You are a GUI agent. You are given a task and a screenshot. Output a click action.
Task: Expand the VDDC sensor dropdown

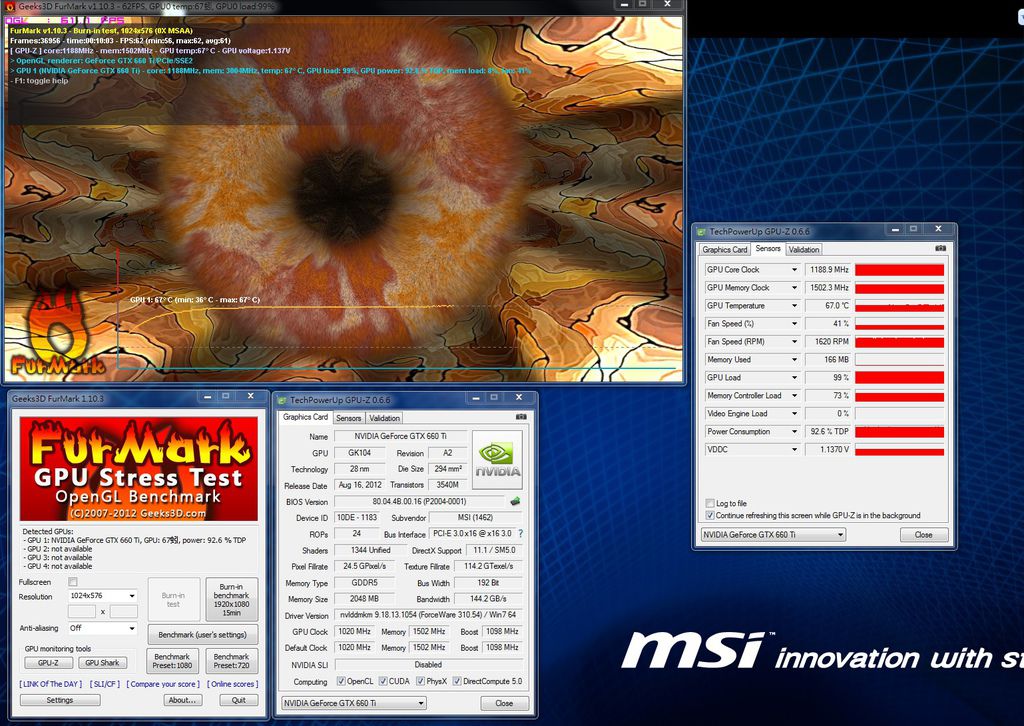click(x=794, y=450)
